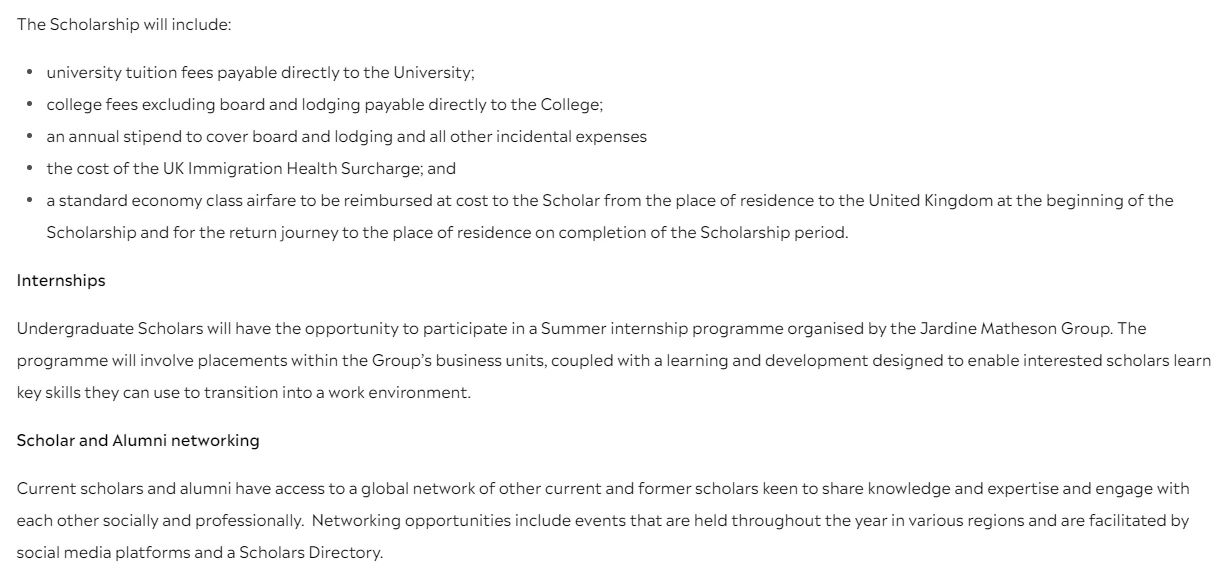Viewport: 1225px width, 579px height.
Task: Click the college fees bullet item
Action: [324, 104]
